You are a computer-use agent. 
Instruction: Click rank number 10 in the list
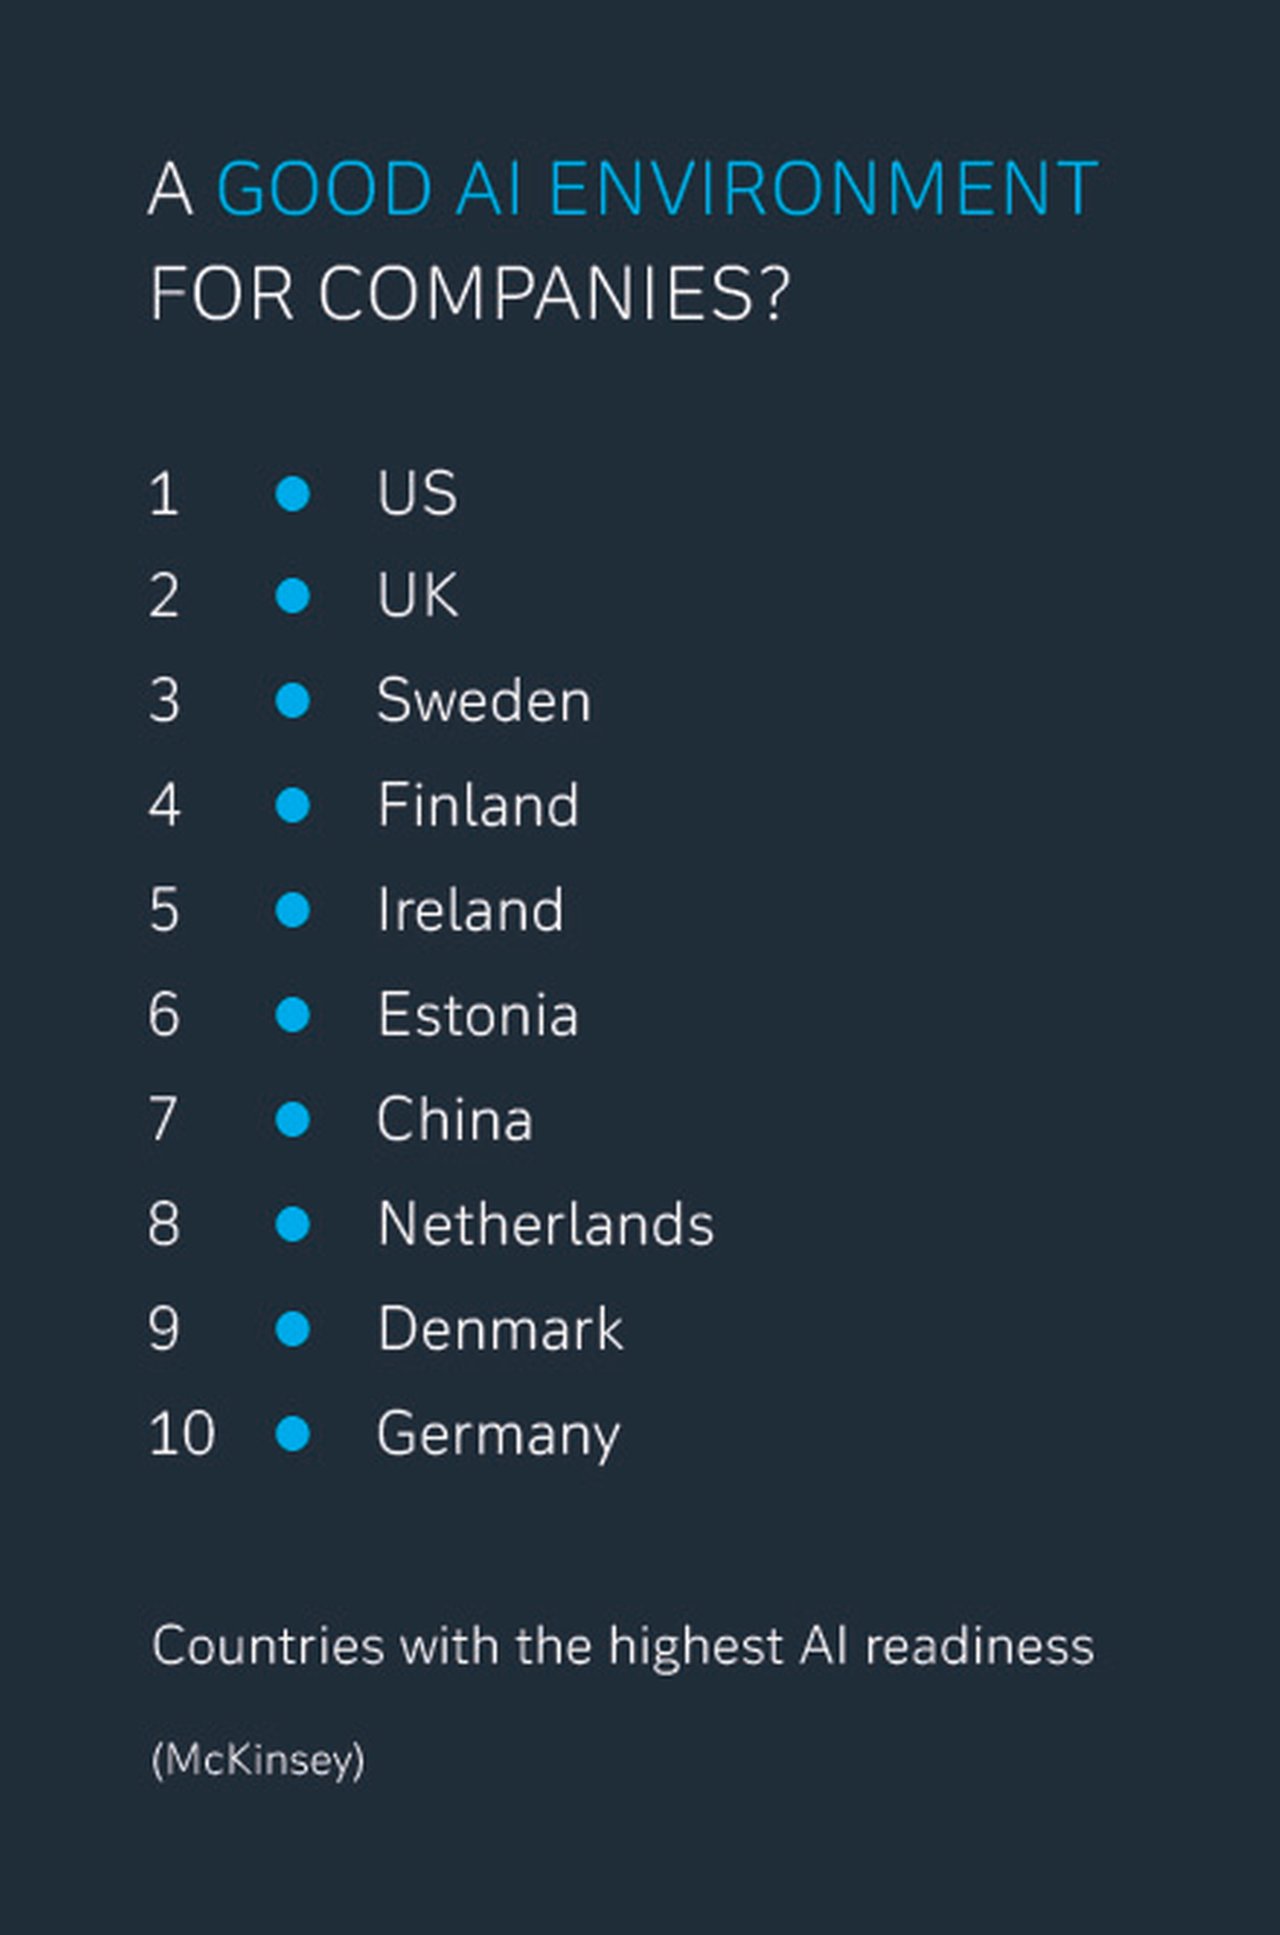[182, 1434]
